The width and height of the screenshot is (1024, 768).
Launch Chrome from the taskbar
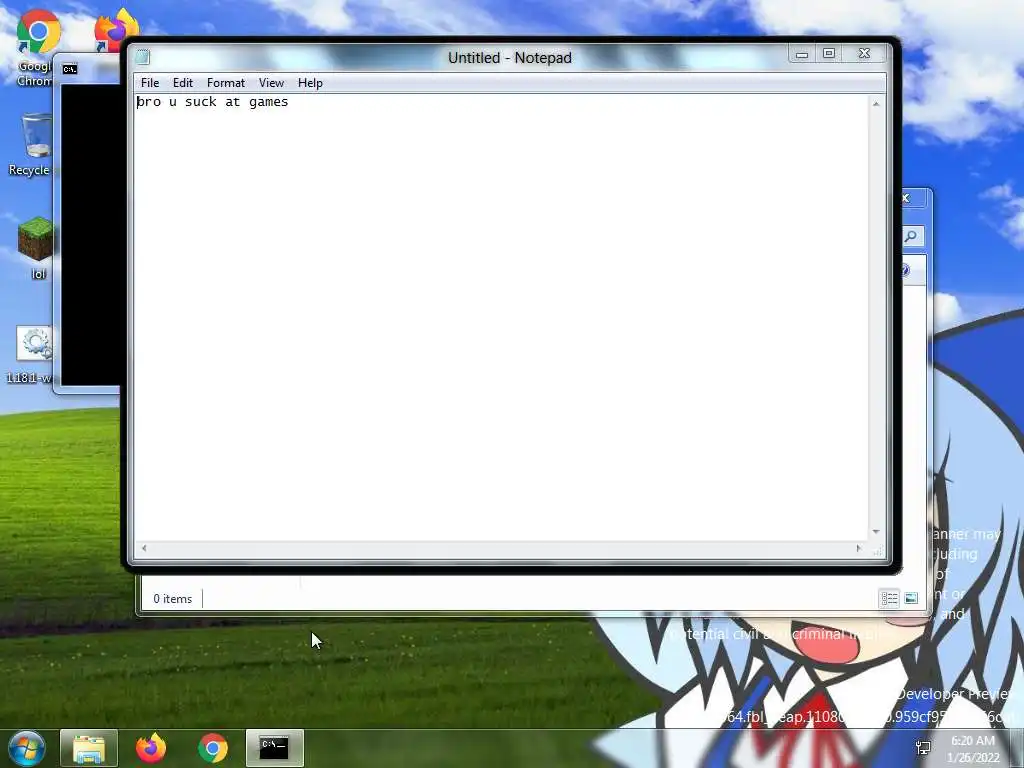tap(213, 748)
